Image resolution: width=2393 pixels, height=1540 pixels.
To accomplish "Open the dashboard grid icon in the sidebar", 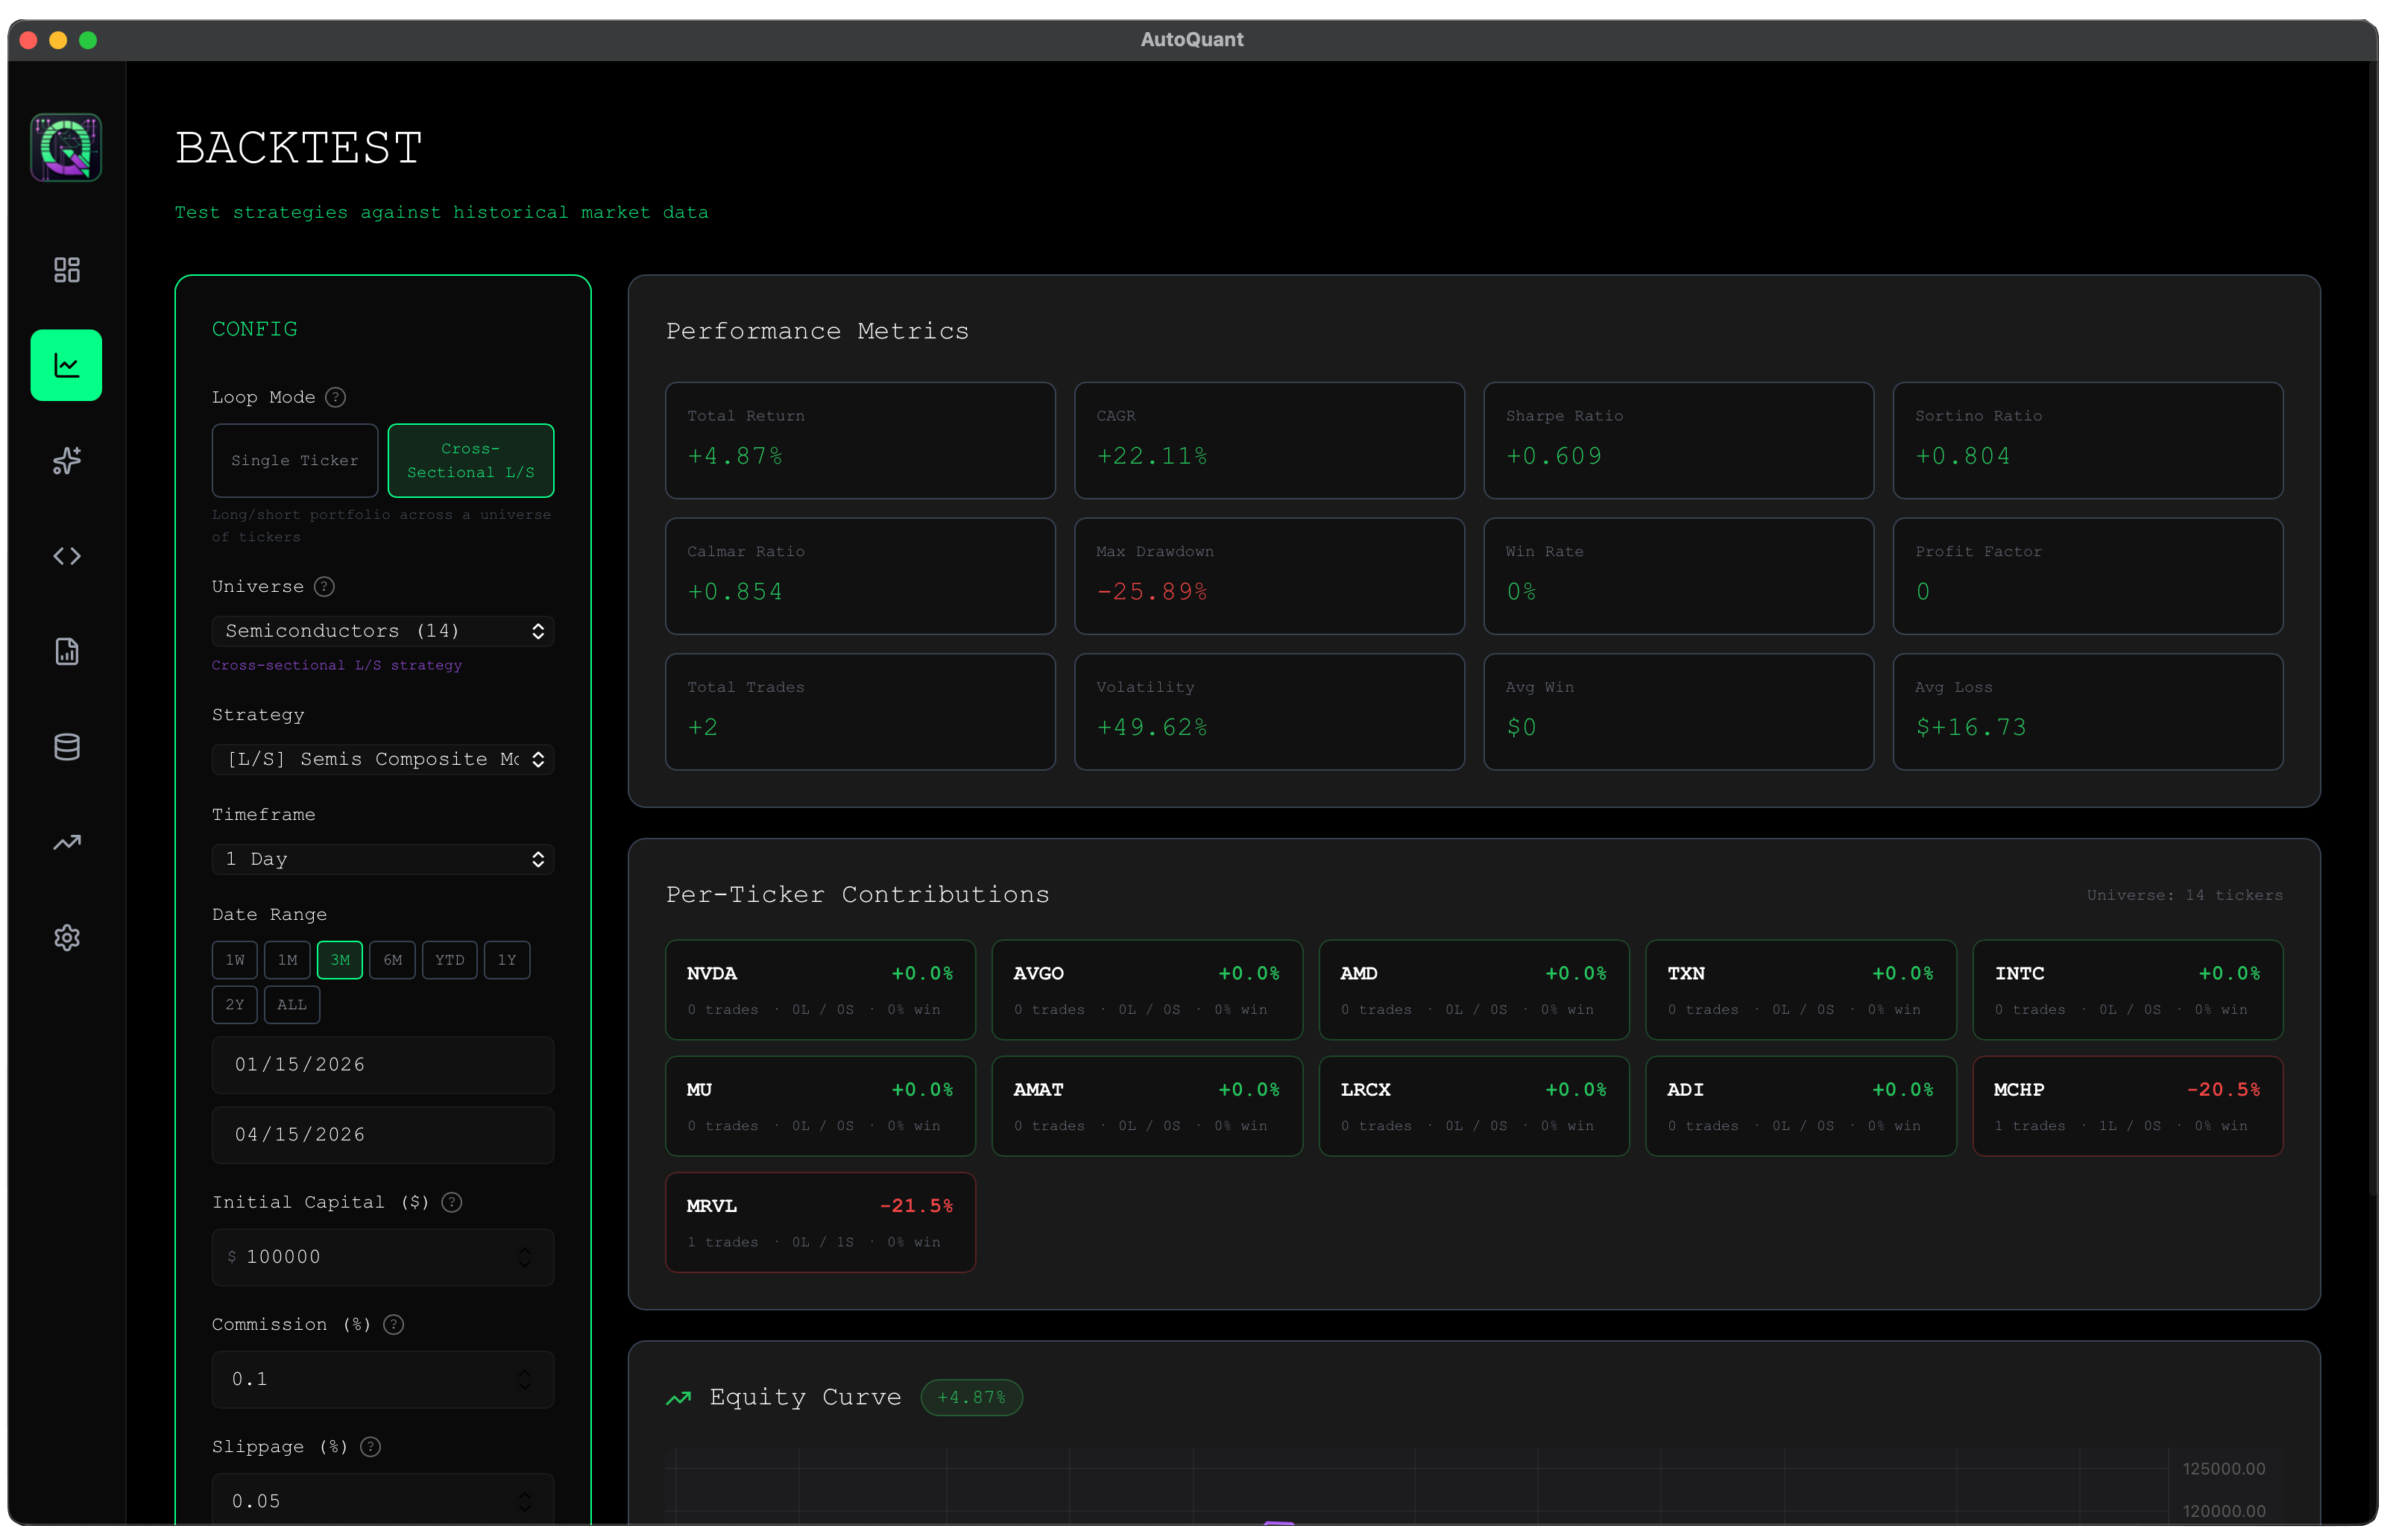I will pyautogui.click(x=66, y=270).
